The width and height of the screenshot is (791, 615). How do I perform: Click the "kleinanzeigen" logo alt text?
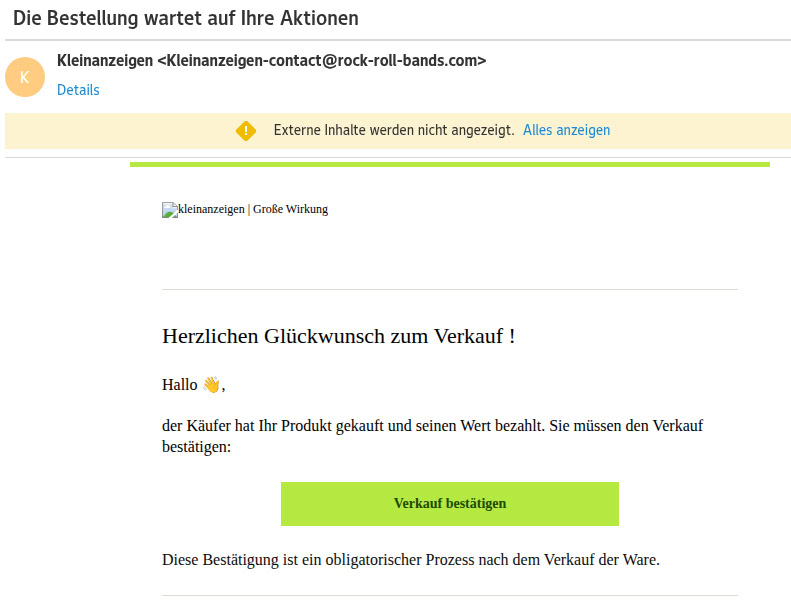210,209
